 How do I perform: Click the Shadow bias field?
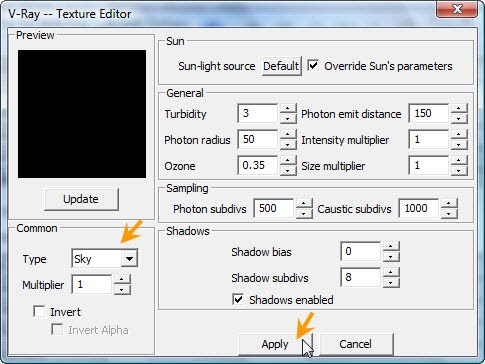click(x=360, y=251)
